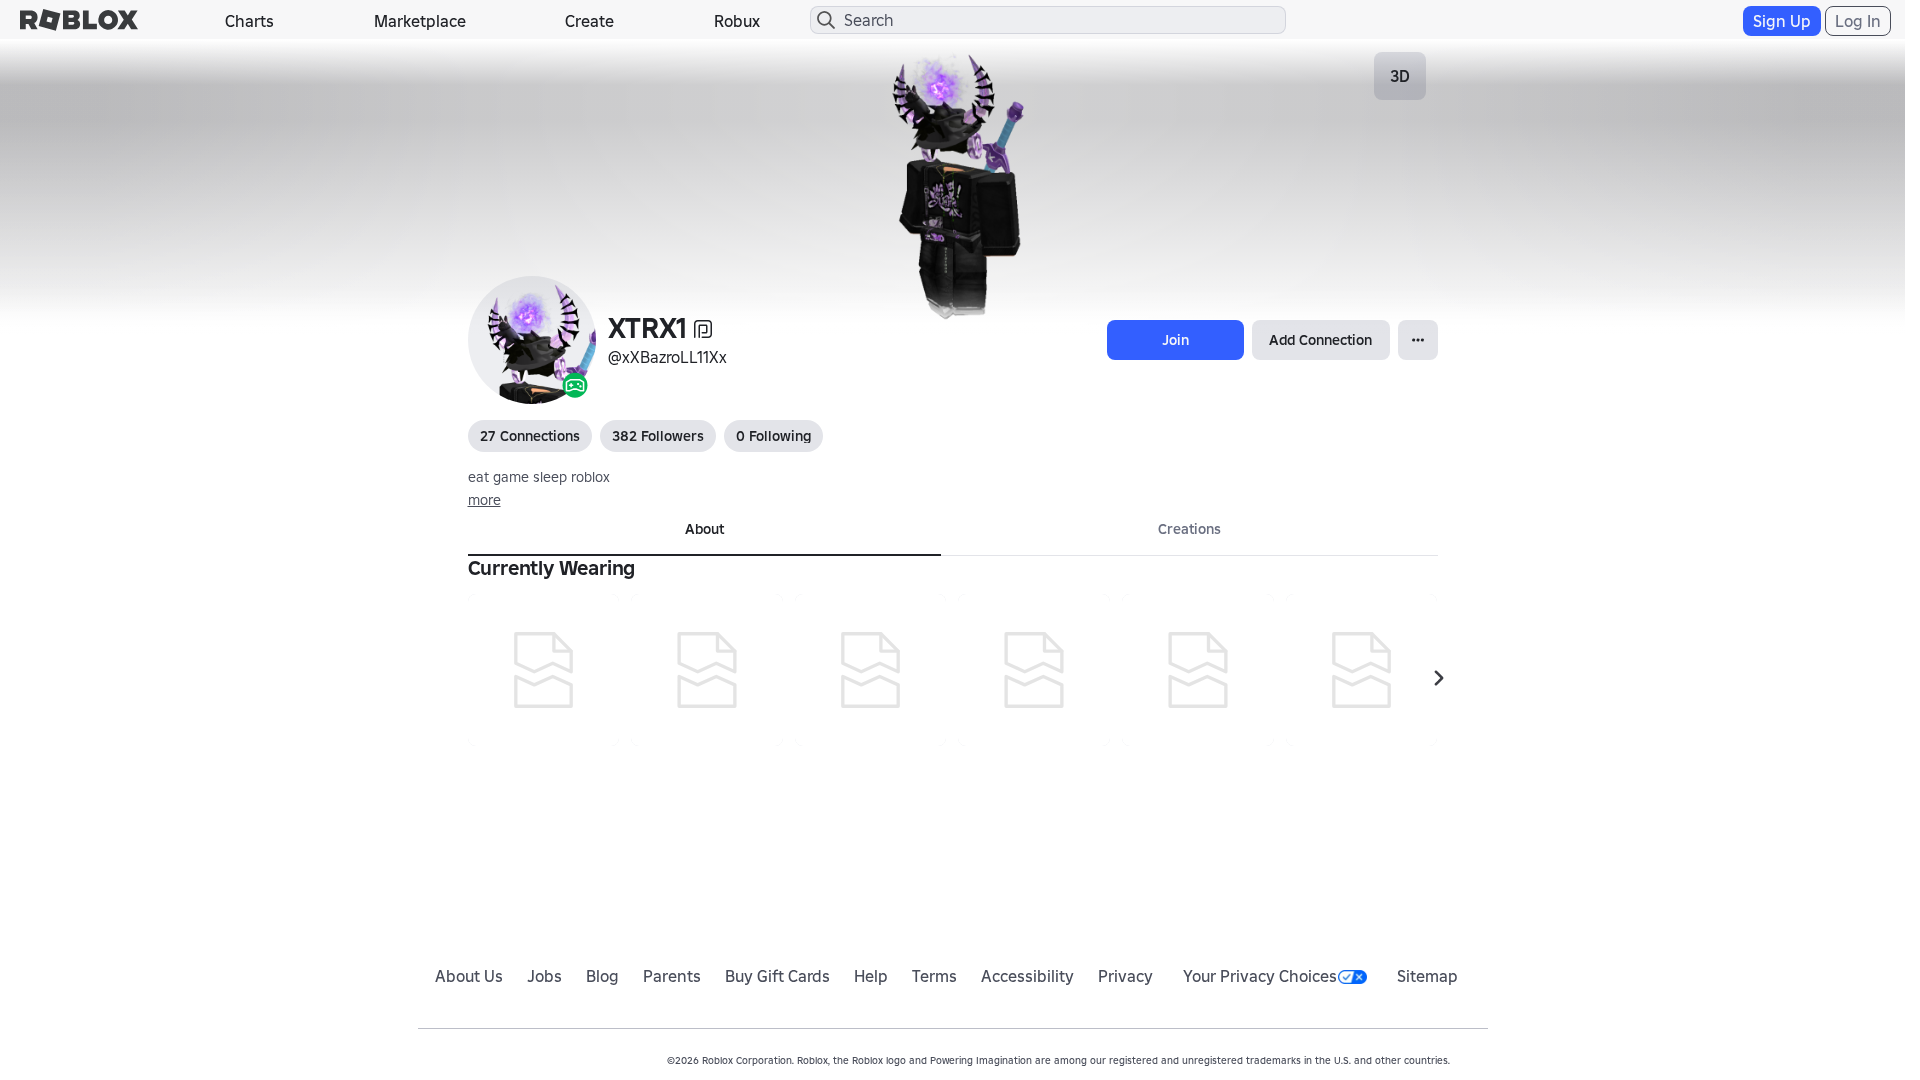Open the Help footer link
This screenshot has width=1920, height=1080.
871,976
